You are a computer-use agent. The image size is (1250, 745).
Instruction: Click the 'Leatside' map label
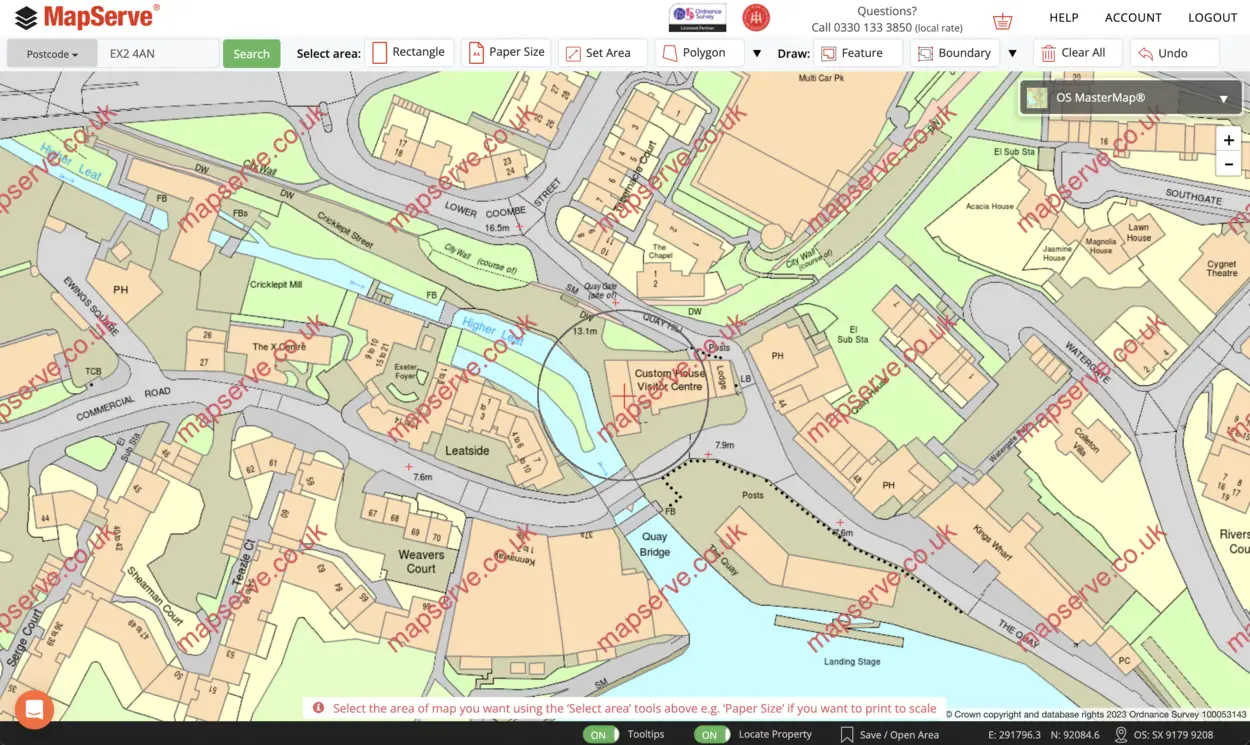(467, 451)
